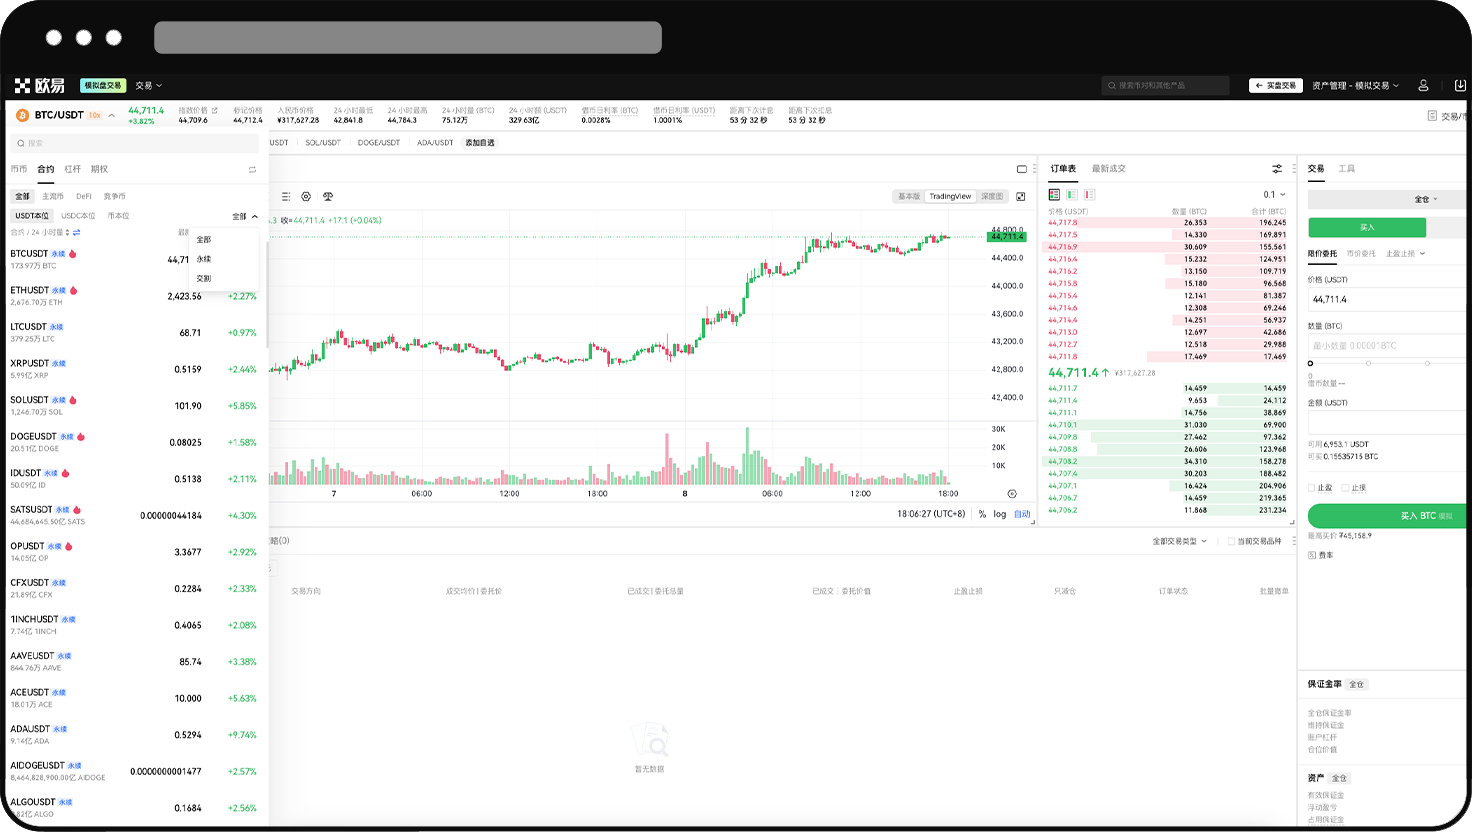Viewport: 1472px width, 832px height.
Task: Open the 0.1 depth precision dropdown
Action: tap(1274, 195)
